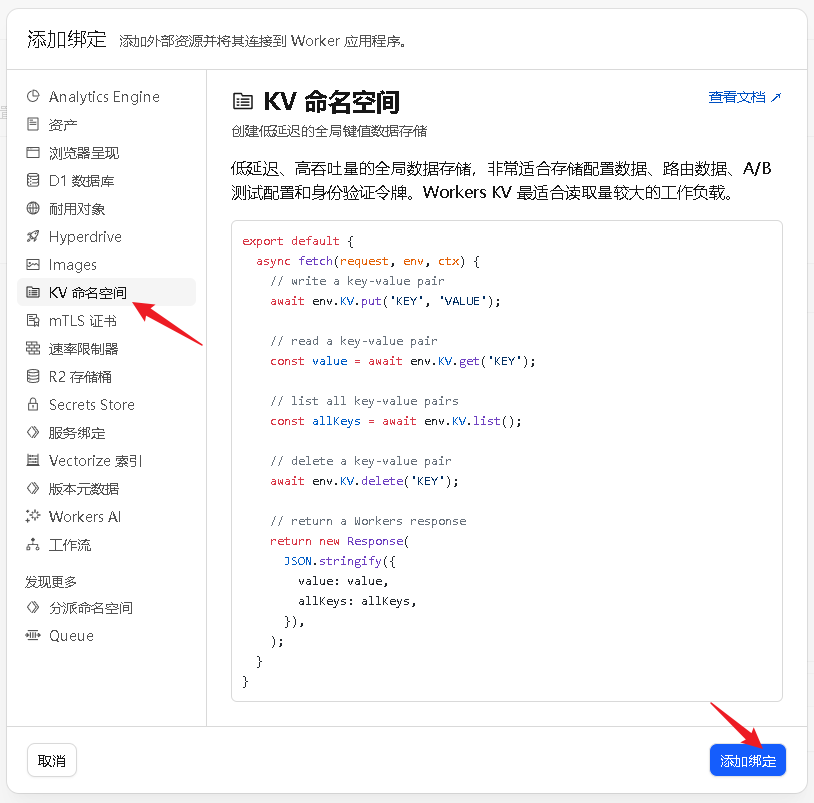Click the 耐用对象 globe icon
This screenshot has width=814, height=803.
tap(33, 209)
